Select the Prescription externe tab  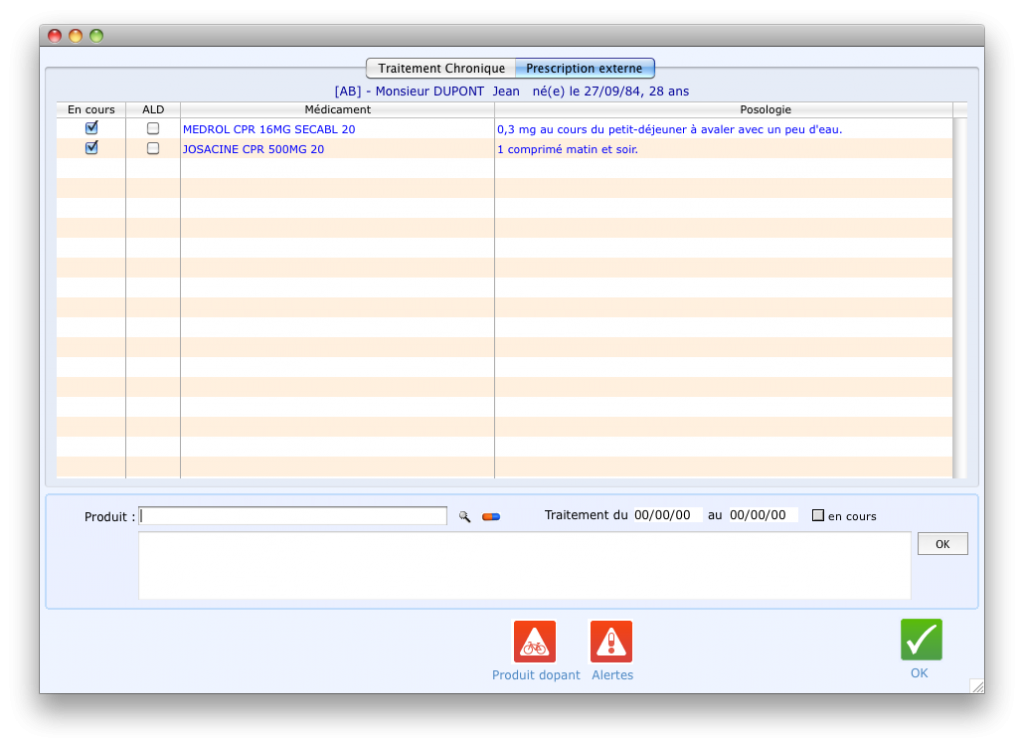584,68
